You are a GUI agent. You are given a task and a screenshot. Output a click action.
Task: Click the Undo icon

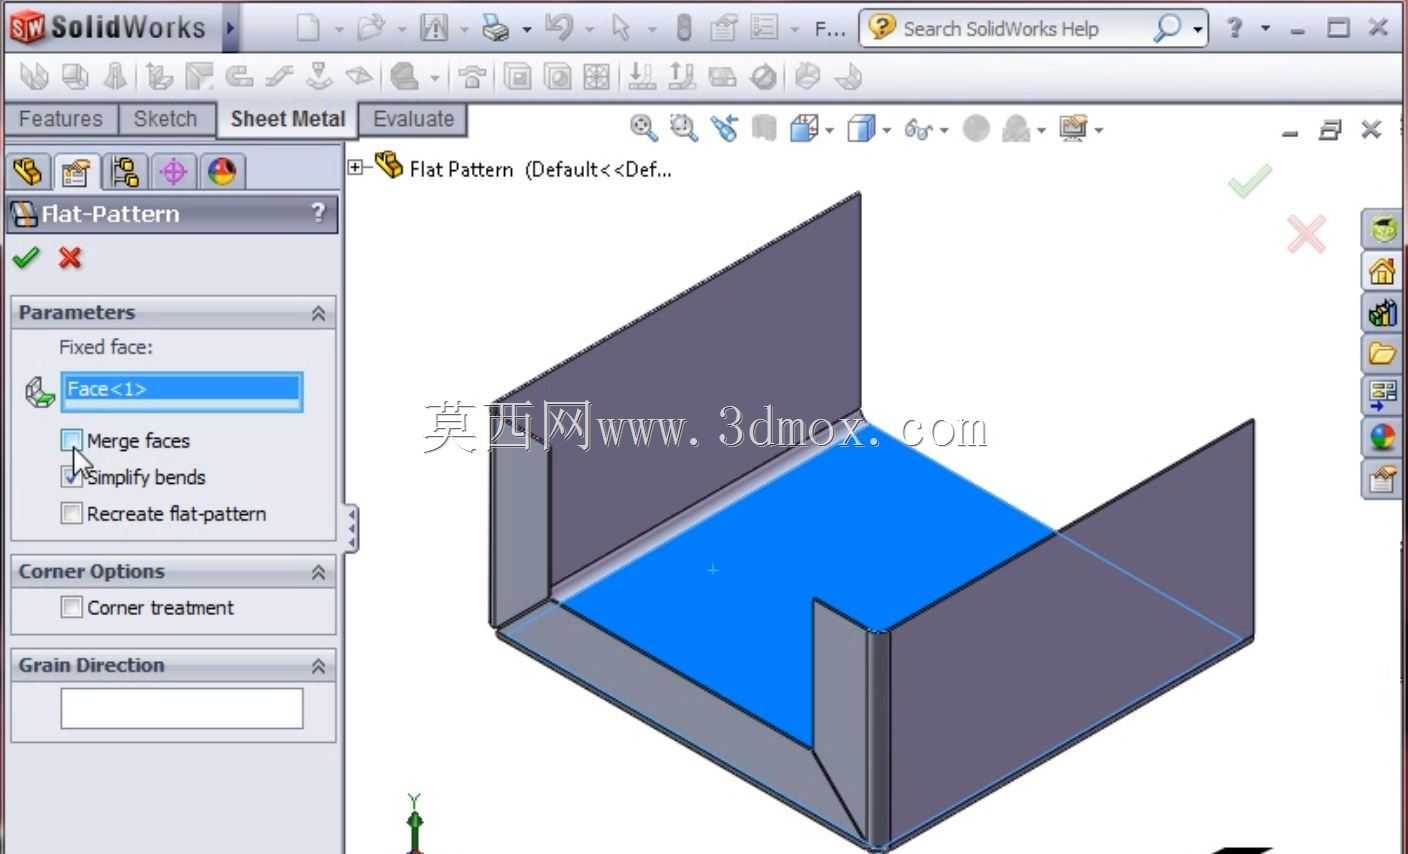558,28
